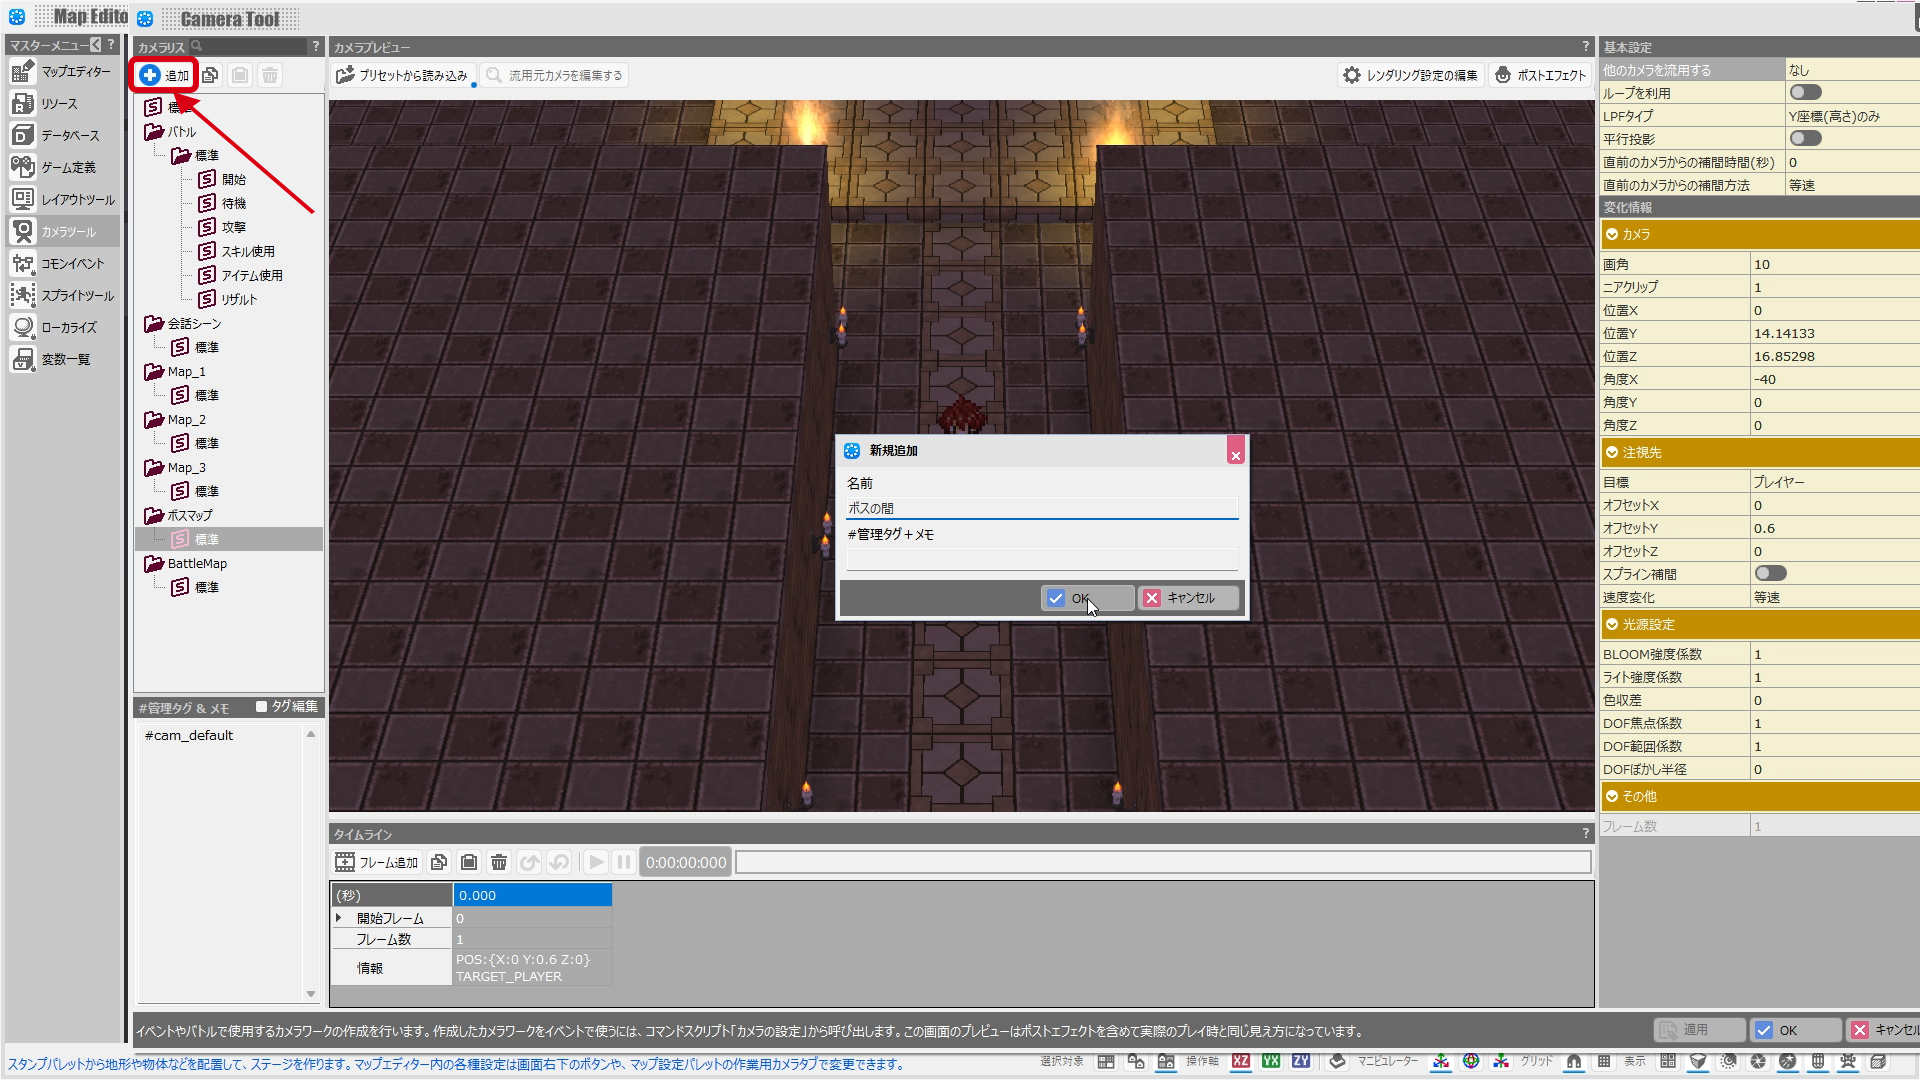The height and width of the screenshot is (1080, 1920).
Task: Click the フレーム追加 button
Action: click(x=377, y=862)
